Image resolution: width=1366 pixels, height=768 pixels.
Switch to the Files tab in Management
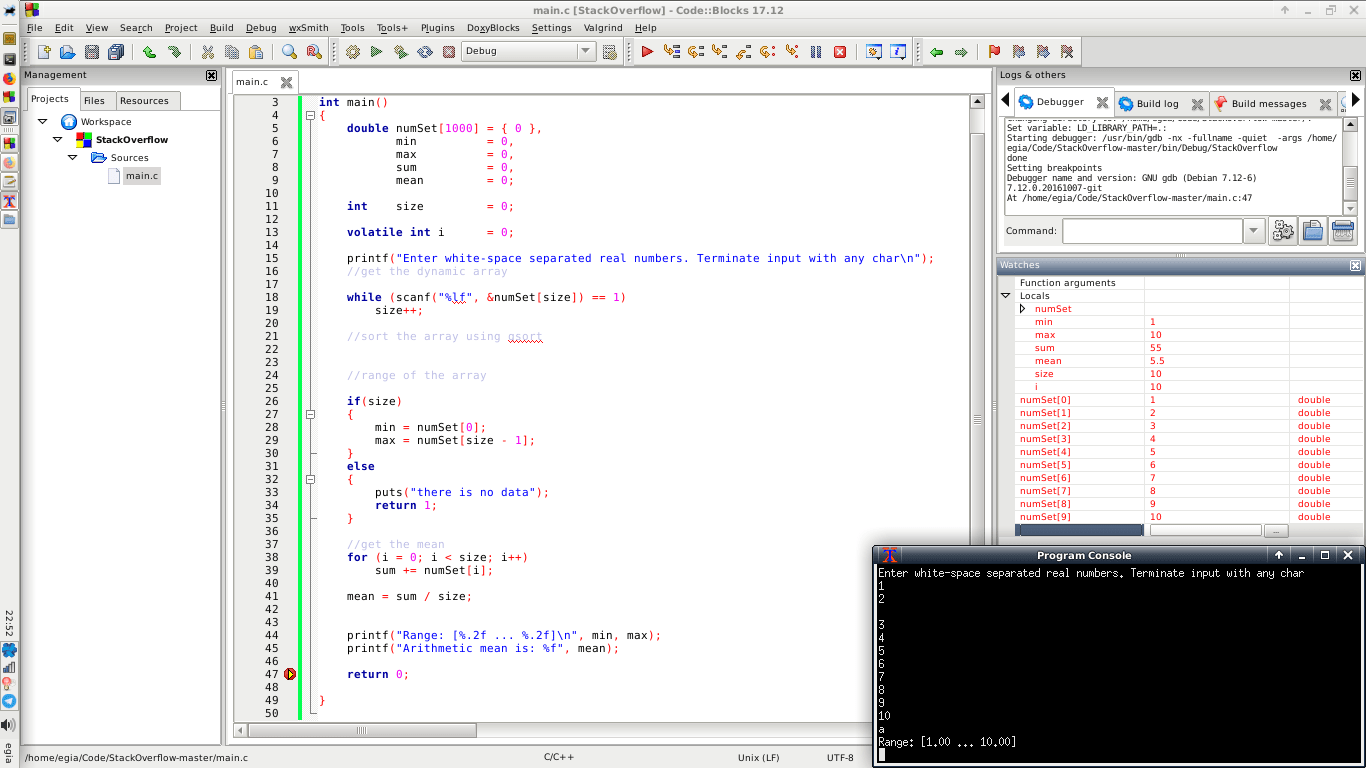(x=94, y=101)
